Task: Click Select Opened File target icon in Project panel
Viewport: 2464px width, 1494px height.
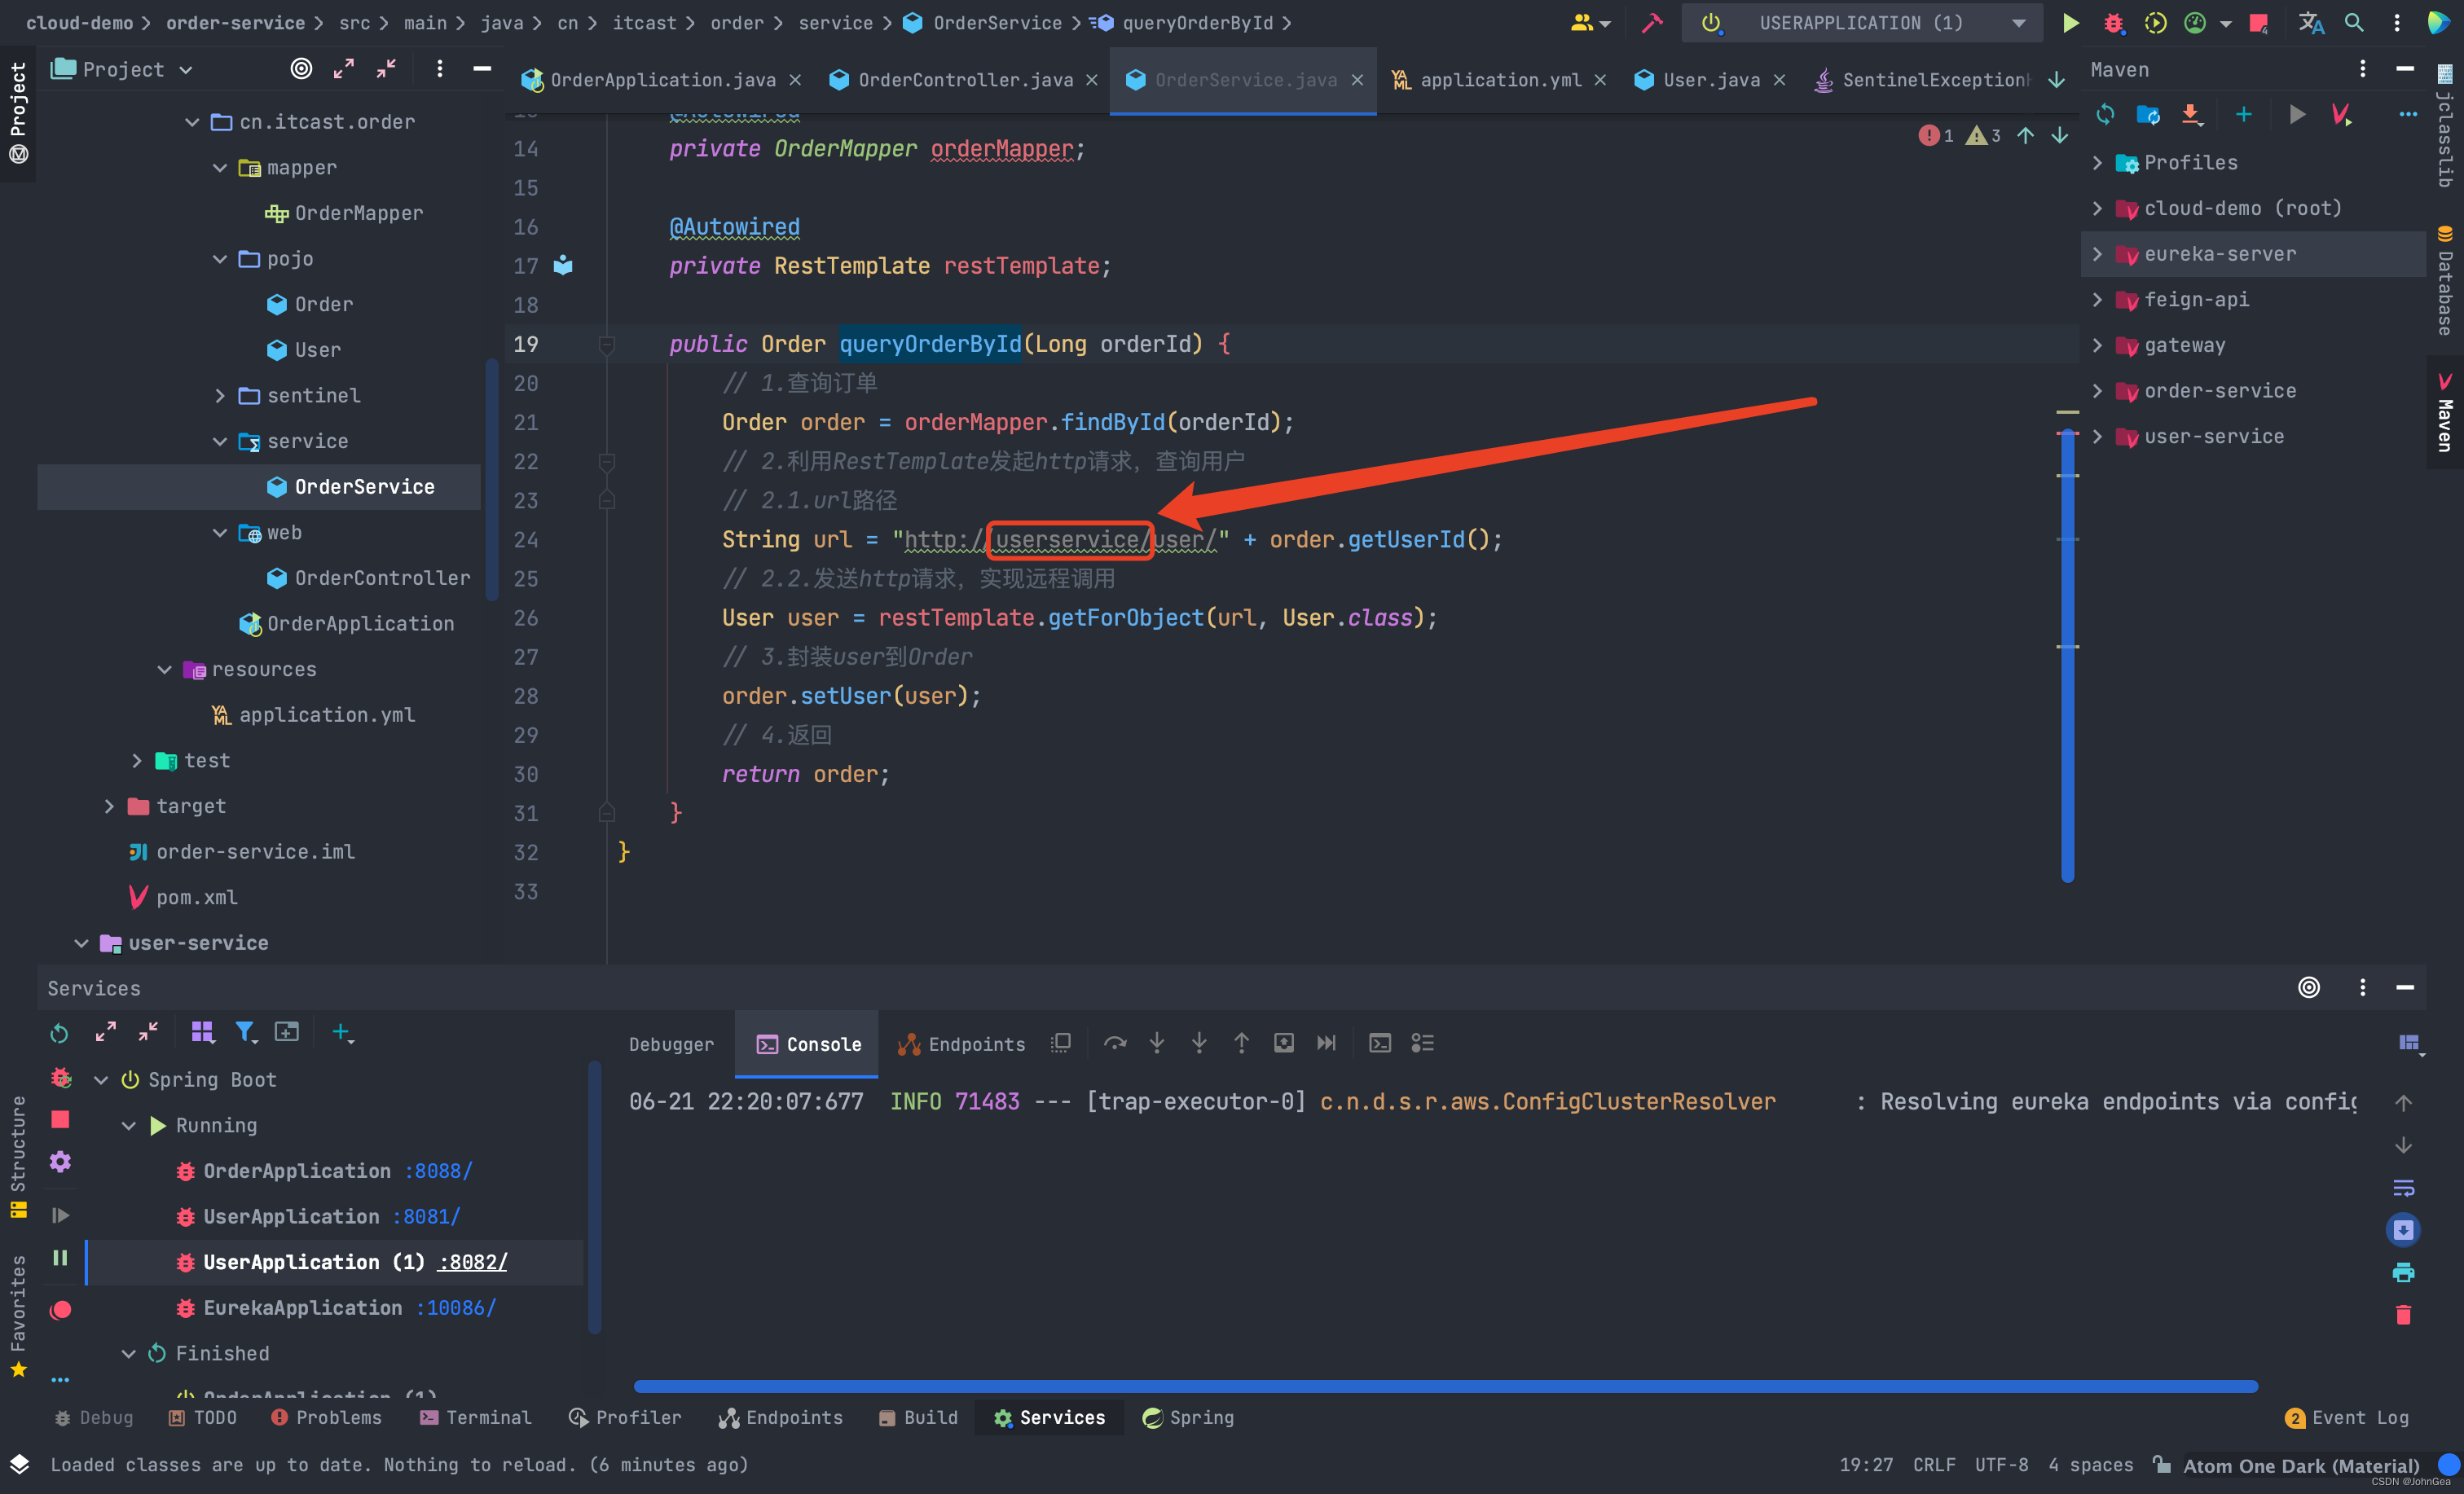Action: click(x=301, y=69)
